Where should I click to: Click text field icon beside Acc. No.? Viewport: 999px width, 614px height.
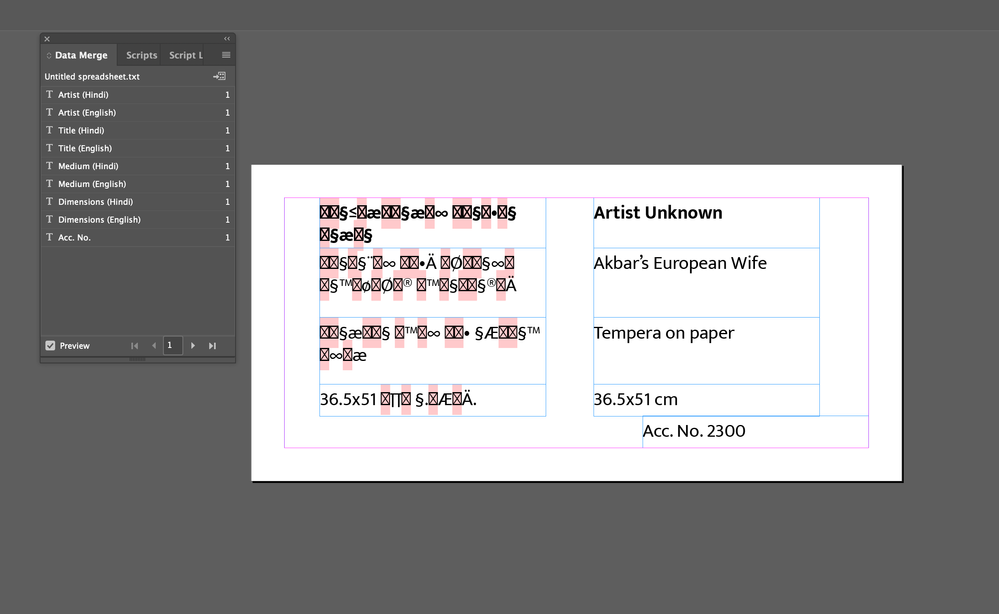[x=49, y=237]
